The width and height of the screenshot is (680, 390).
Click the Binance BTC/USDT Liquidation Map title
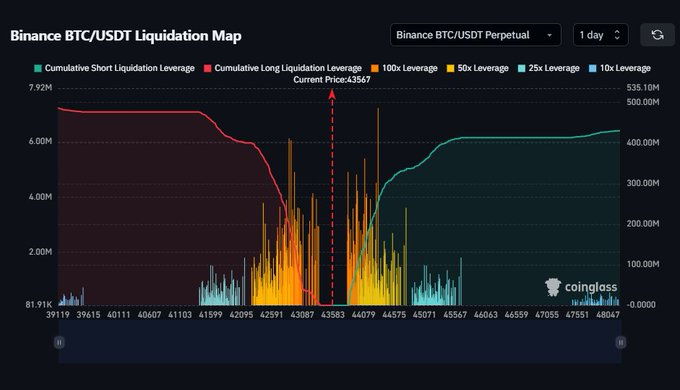point(126,36)
